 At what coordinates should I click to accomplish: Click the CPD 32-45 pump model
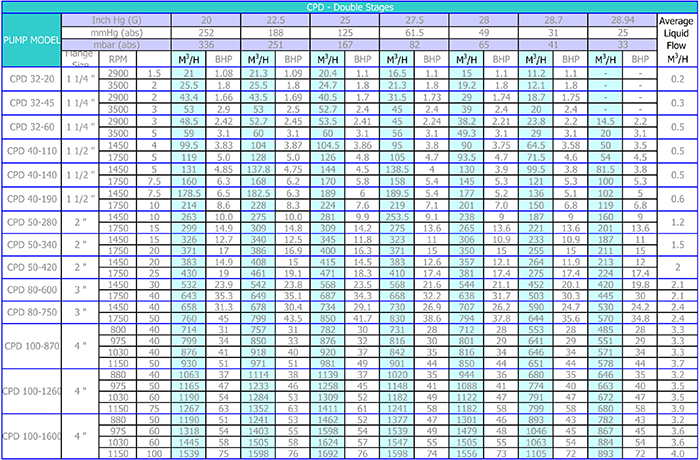click(x=32, y=102)
